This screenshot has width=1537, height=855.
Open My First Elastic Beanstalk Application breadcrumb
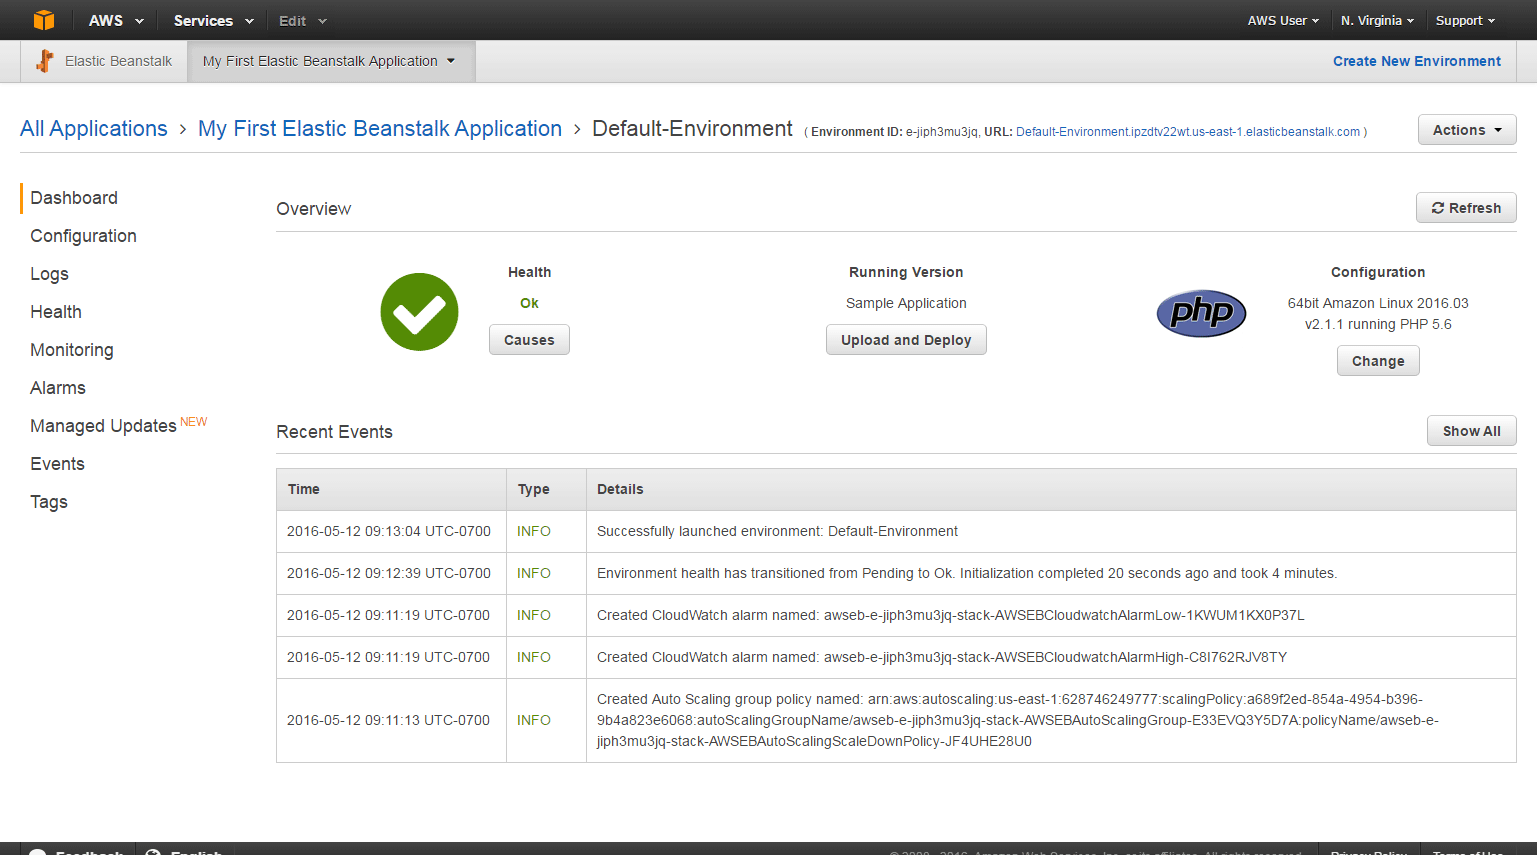click(x=380, y=129)
